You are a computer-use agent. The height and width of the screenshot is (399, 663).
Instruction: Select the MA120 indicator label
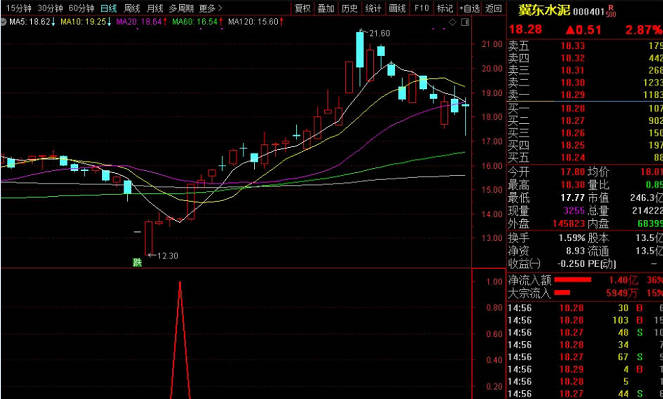pos(255,22)
